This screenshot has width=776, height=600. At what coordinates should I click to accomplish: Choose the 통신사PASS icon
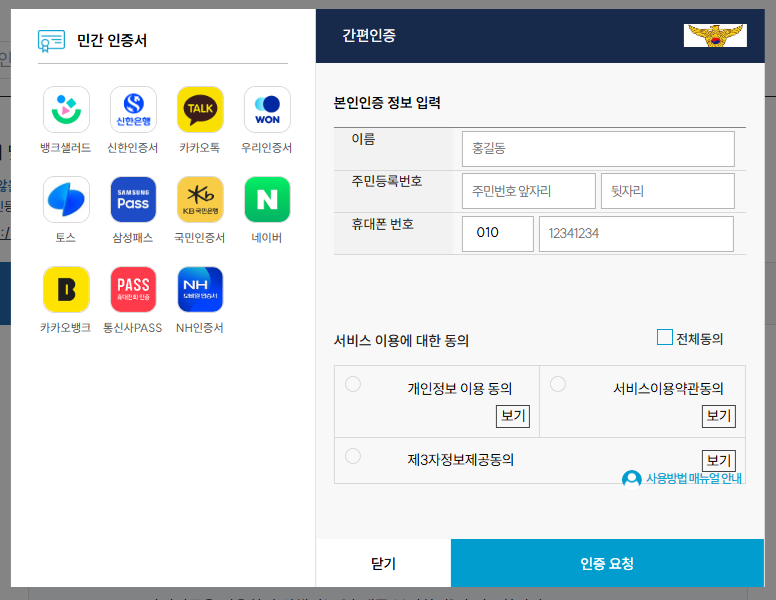pyautogui.click(x=133, y=290)
